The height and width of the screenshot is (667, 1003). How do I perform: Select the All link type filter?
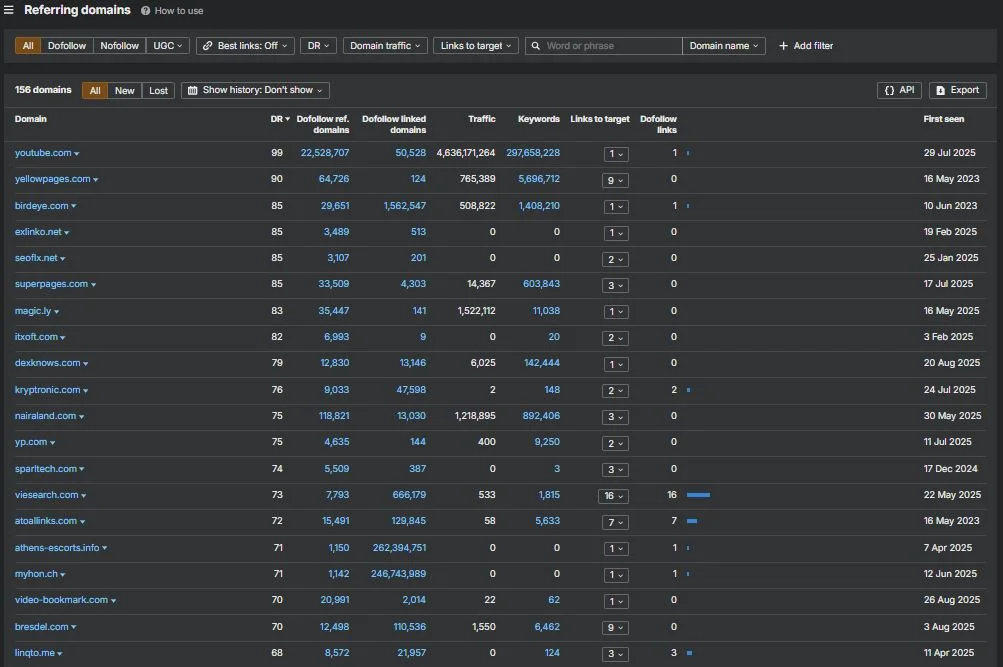pos(28,46)
